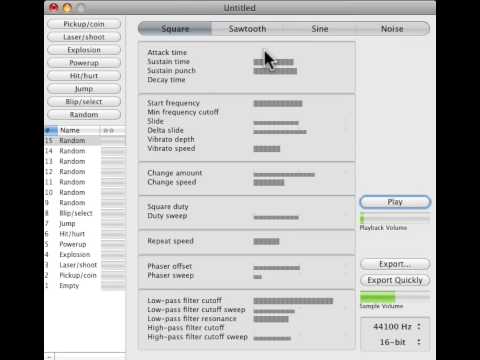Screen dimensions: 480x360
Task: Select row 12 Random in the list
Action: pos(85,172)
